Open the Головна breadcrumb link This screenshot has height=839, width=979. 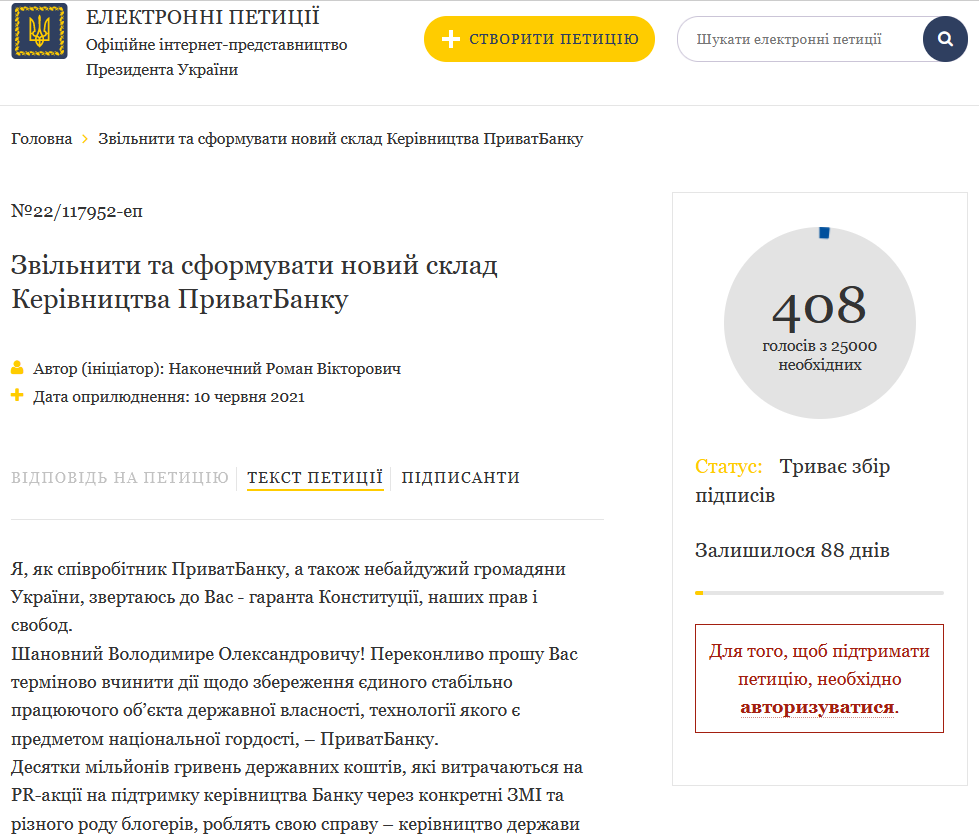pos(41,139)
